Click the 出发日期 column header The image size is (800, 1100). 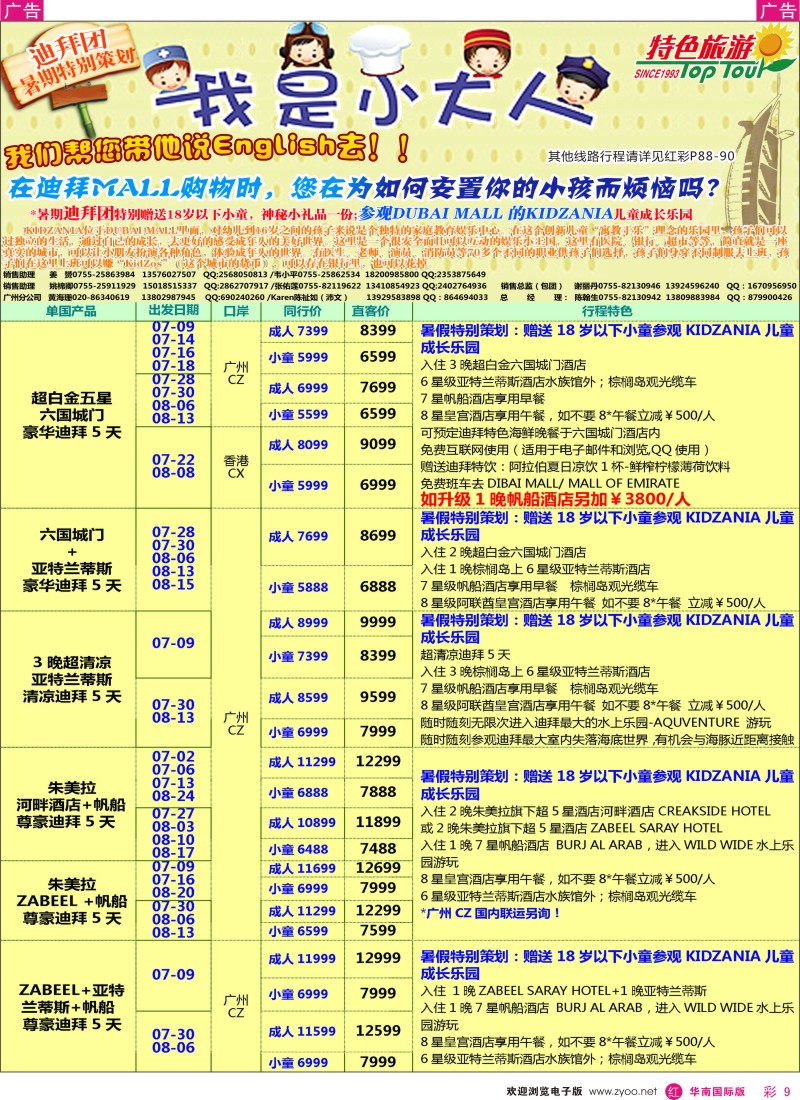[173, 310]
